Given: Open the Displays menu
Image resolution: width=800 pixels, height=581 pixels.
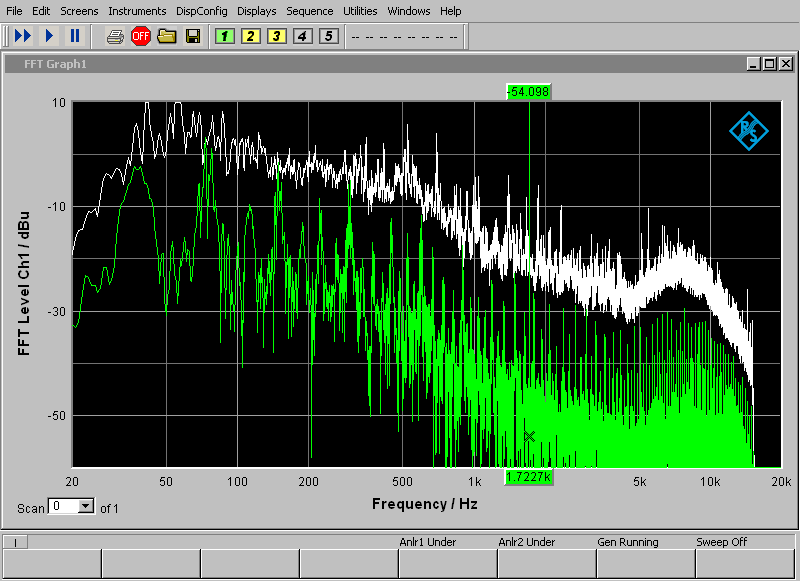Looking at the screenshot, I should click(257, 11).
